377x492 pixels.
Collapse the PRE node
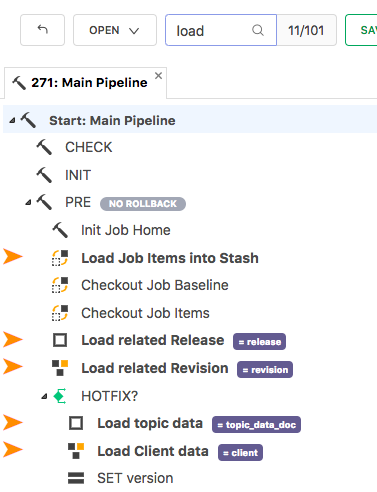(x=28, y=203)
